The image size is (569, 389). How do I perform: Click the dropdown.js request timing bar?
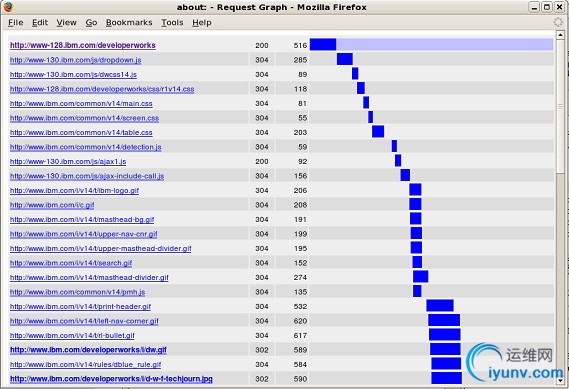[345, 59]
